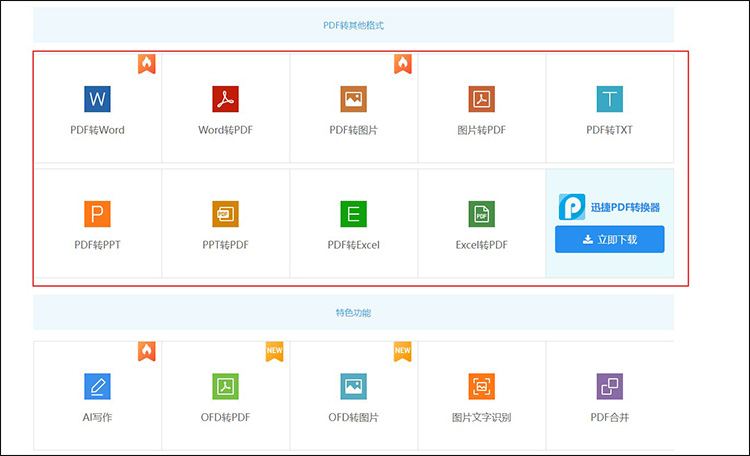This screenshot has width=750, height=456.
Task: Click the blue W icon for PDF转Word
Action: (x=97, y=99)
